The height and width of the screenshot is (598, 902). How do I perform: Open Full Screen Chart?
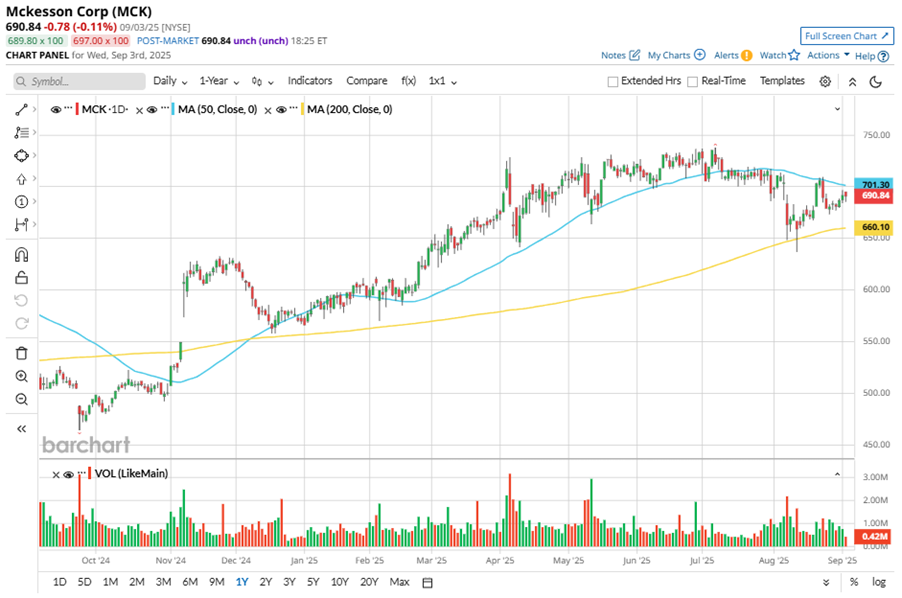click(847, 36)
